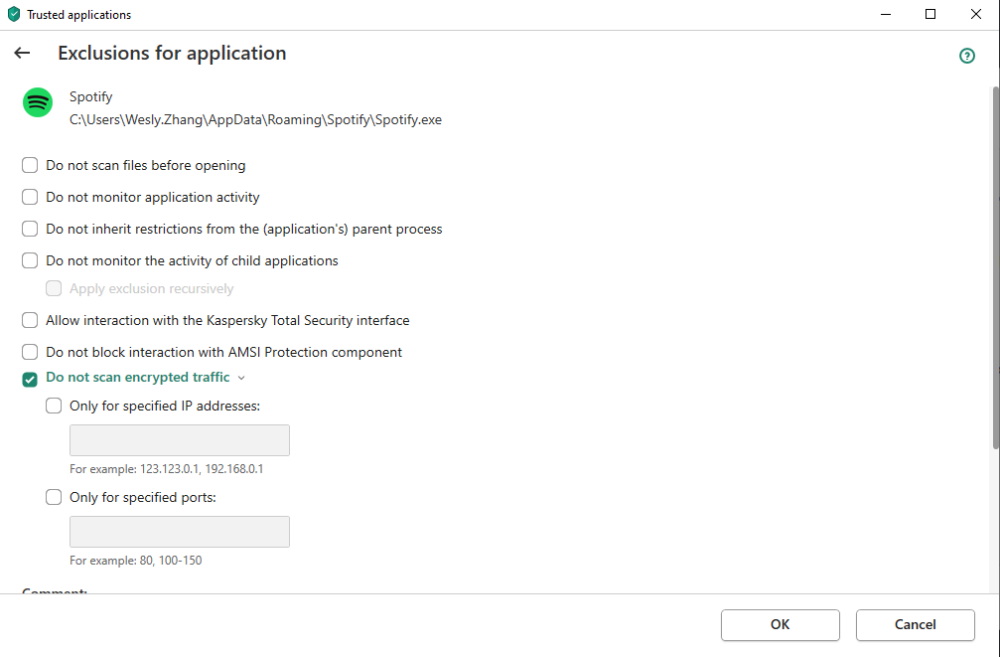Check Allow interaction with Kaspersky Total Security interface
This screenshot has width=1000, height=657.
(x=30, y=320)
